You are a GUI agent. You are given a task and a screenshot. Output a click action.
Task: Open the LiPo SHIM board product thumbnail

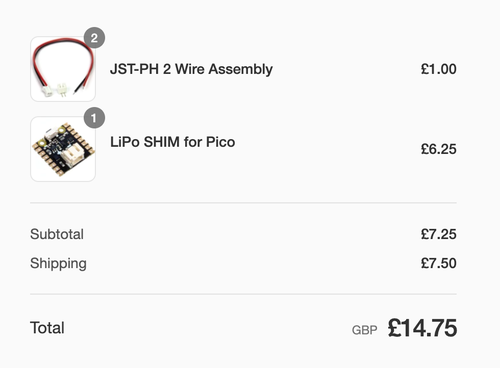tap(63, 149)
